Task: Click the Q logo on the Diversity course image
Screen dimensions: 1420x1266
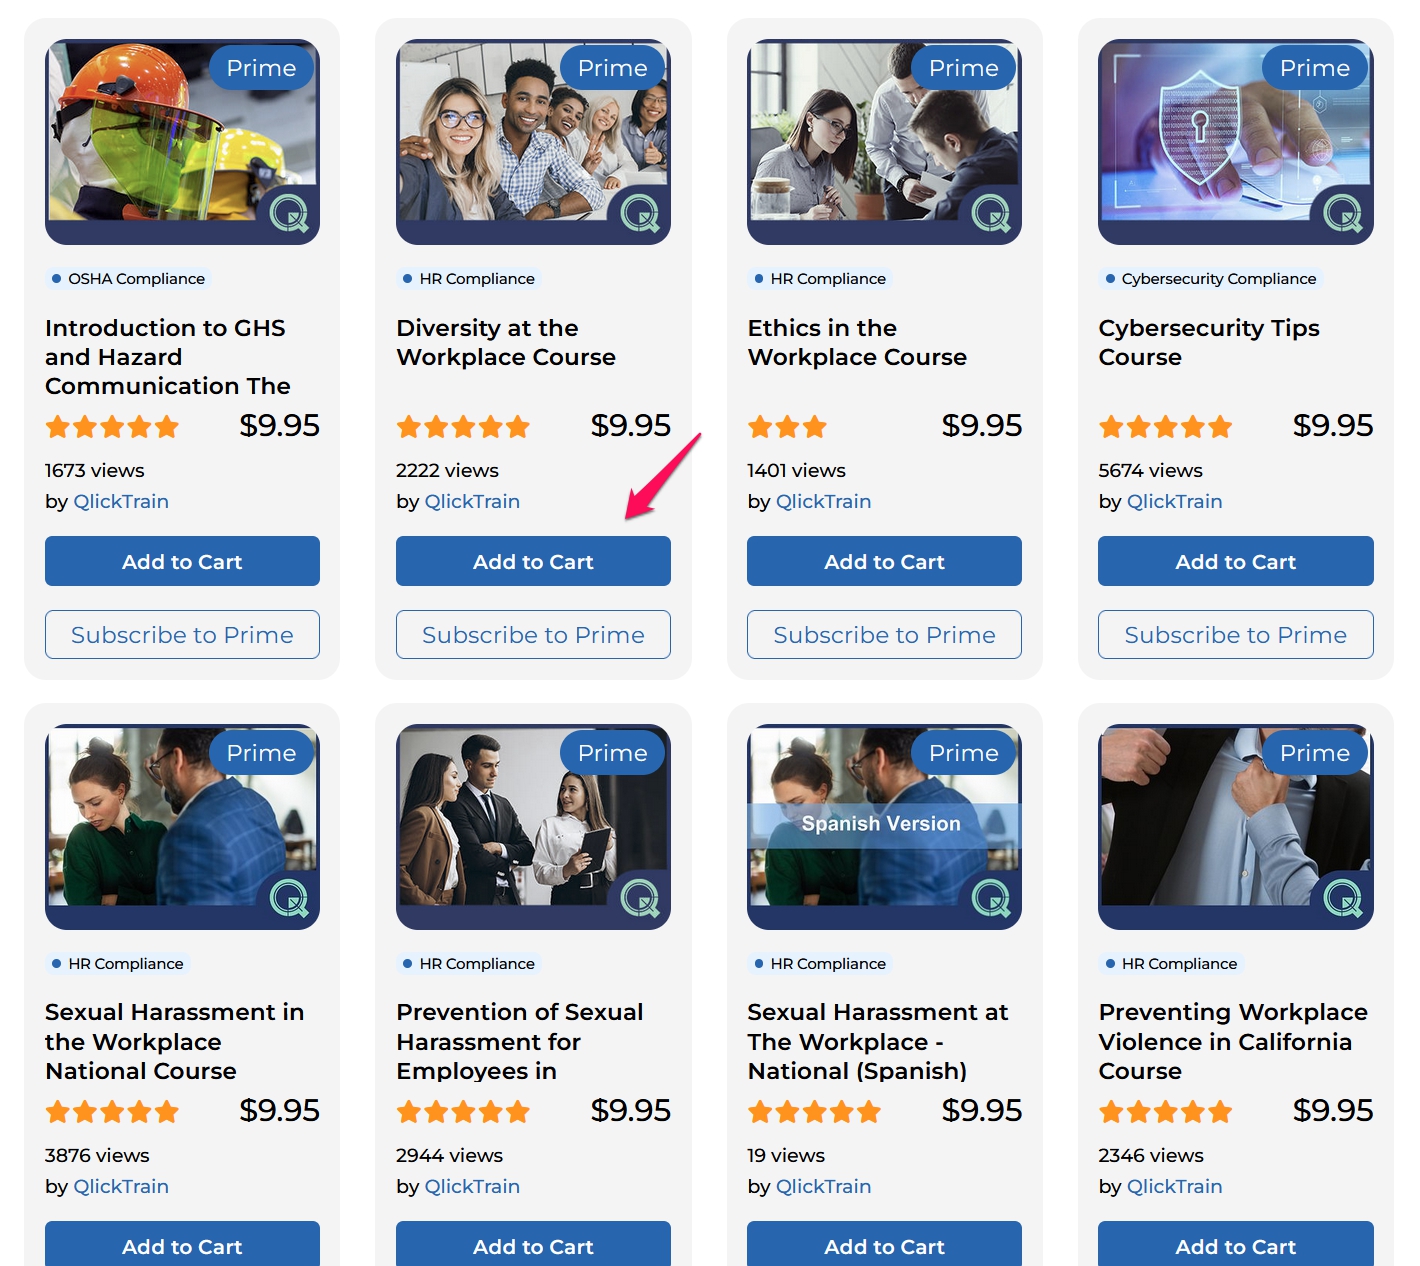Action: coord(640,212)
